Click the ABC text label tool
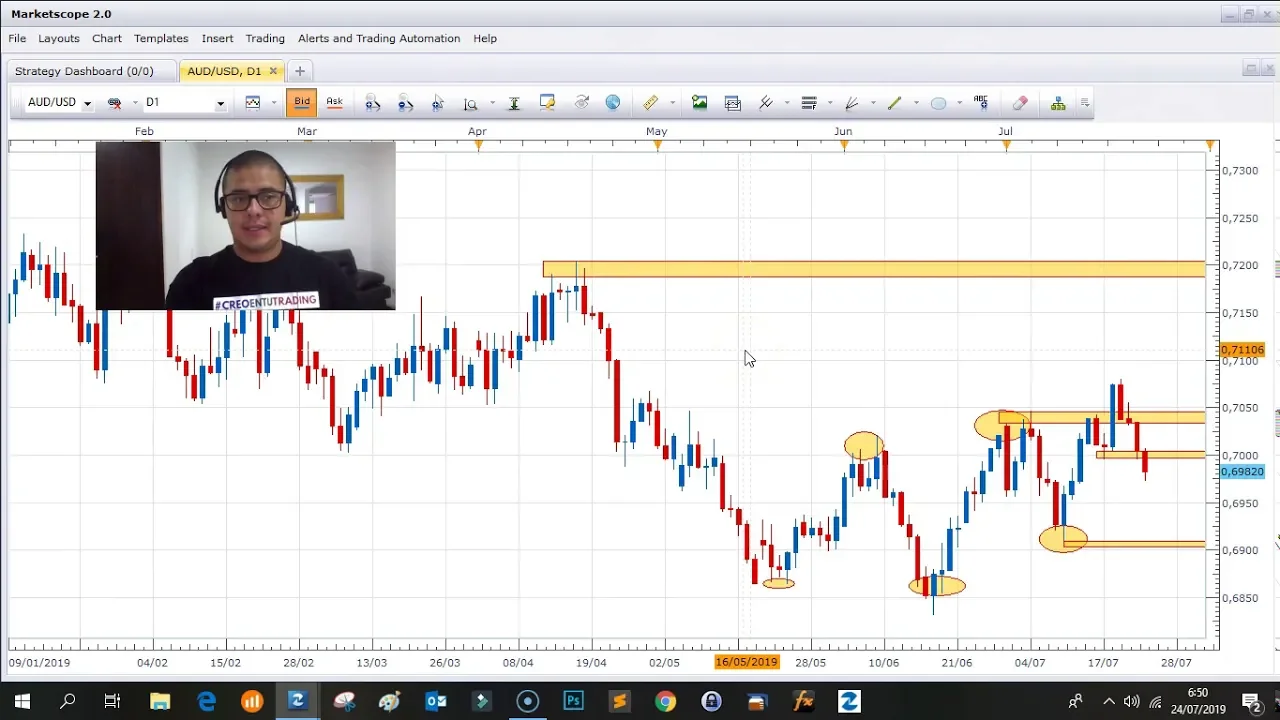 (x=981, y=103)
